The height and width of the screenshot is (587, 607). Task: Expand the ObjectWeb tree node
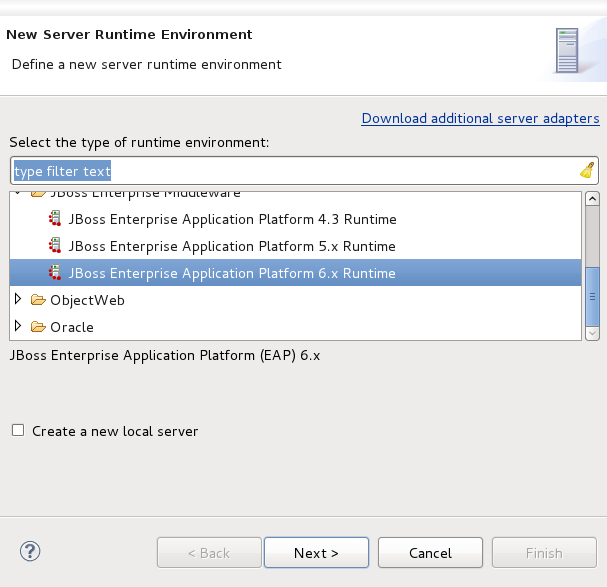click(18, 300)
